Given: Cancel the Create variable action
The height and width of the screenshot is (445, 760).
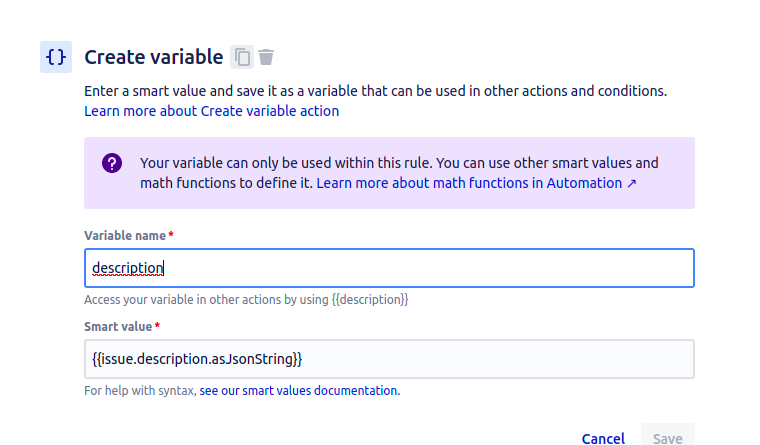Looking at the screenshot, I should 603,438.
